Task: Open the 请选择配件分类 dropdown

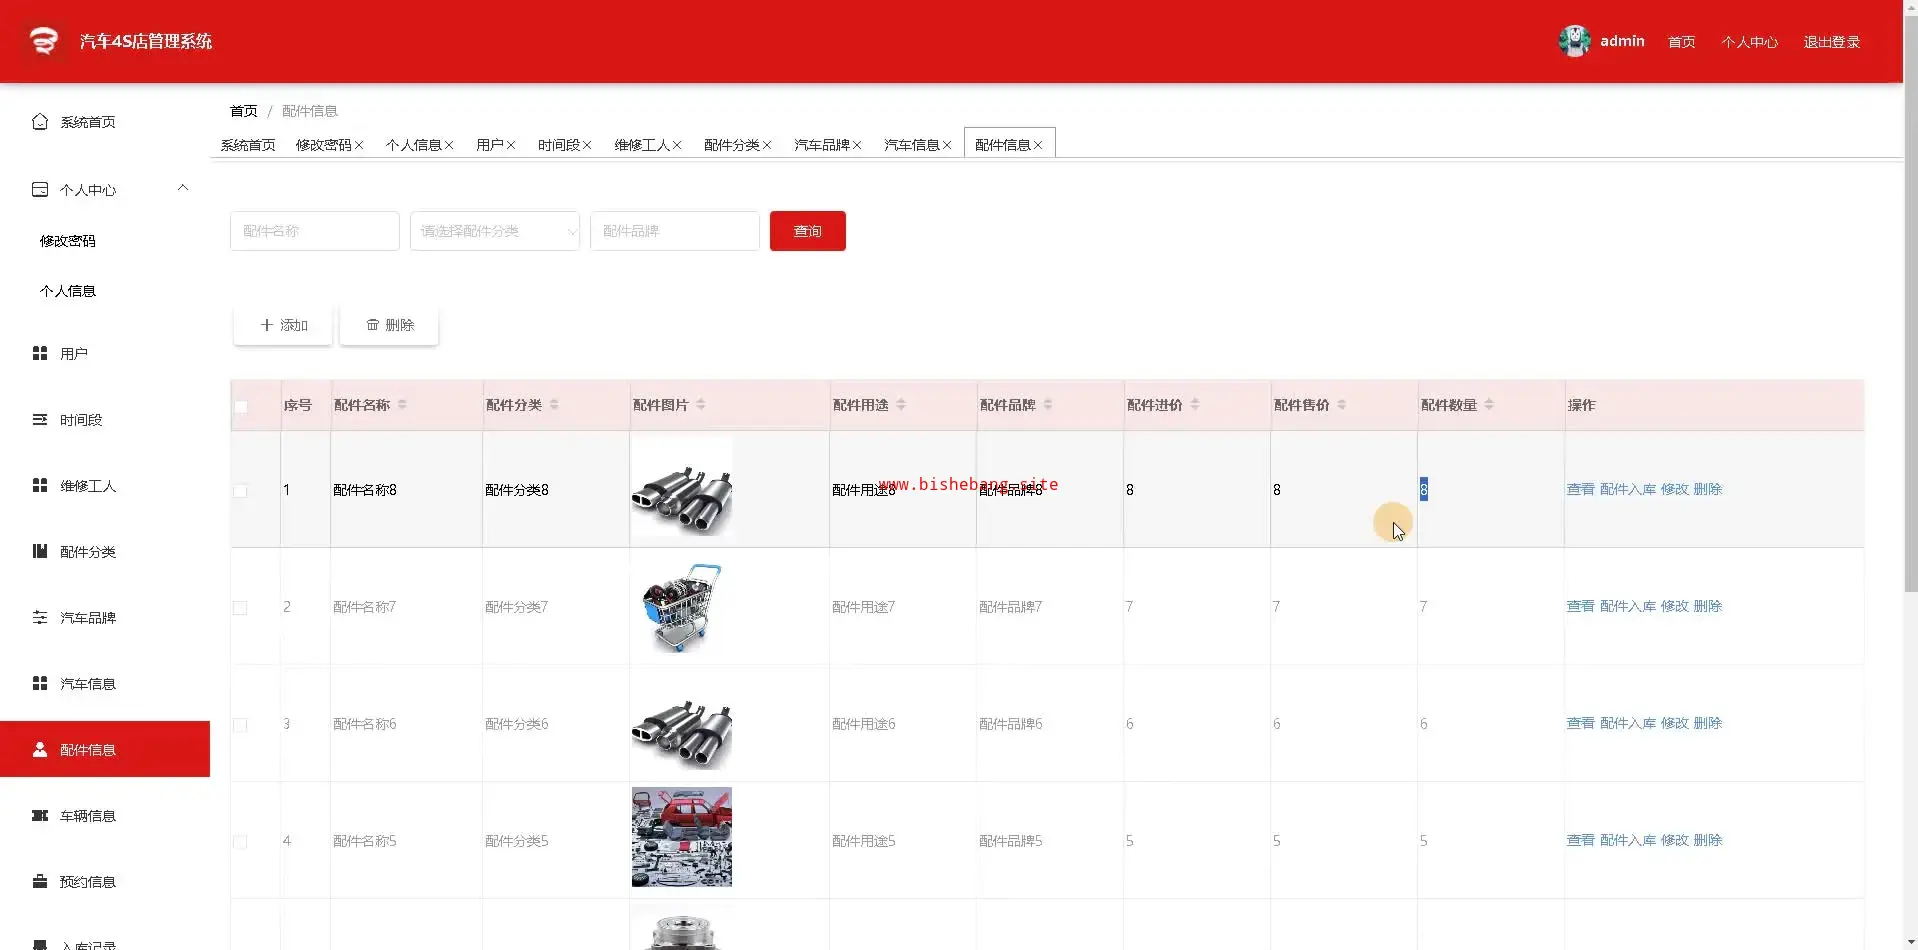Action: click(494, 231)
